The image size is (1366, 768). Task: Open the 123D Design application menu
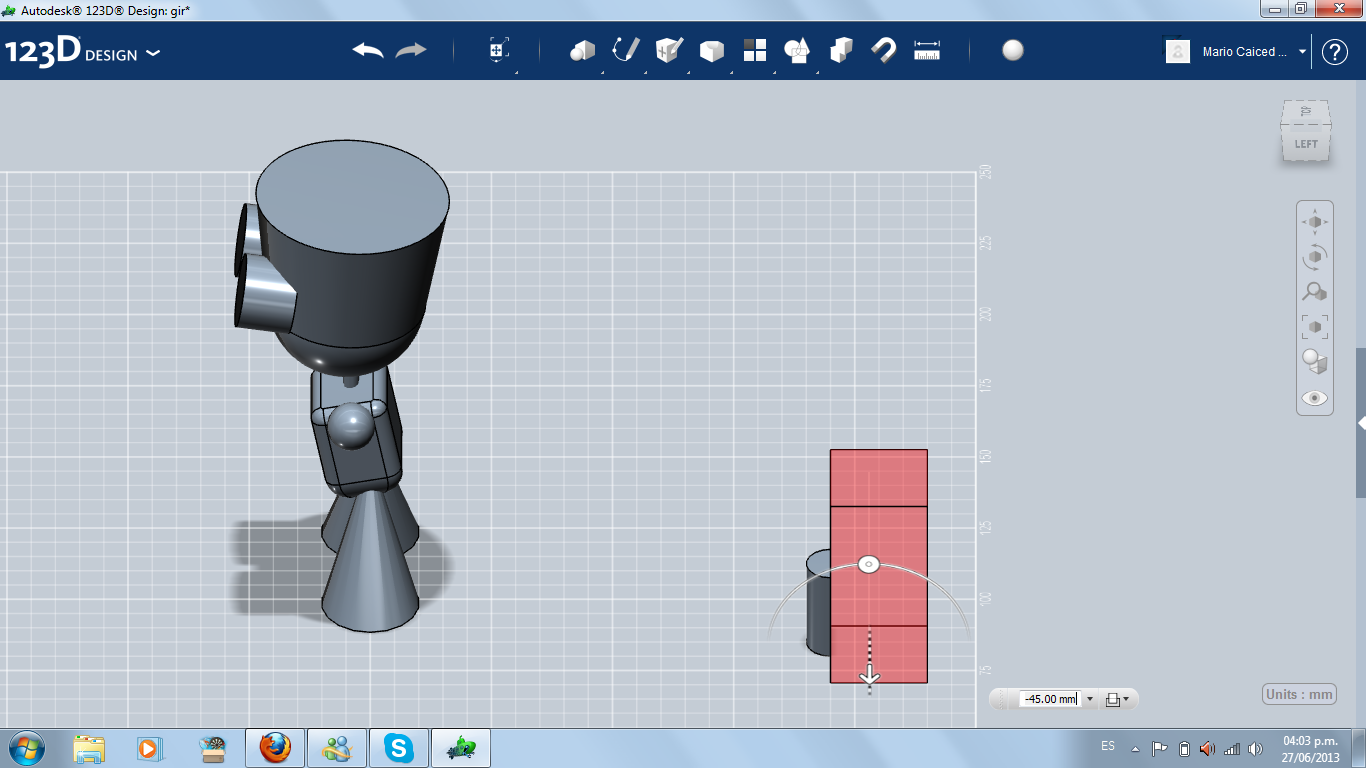click(x=82, y=52)
